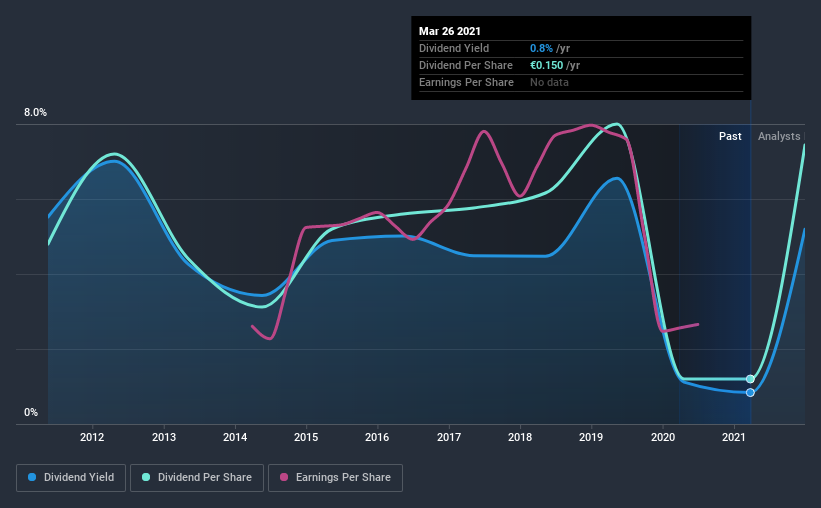Click the 2016 x-axis label

click(378, 437)
